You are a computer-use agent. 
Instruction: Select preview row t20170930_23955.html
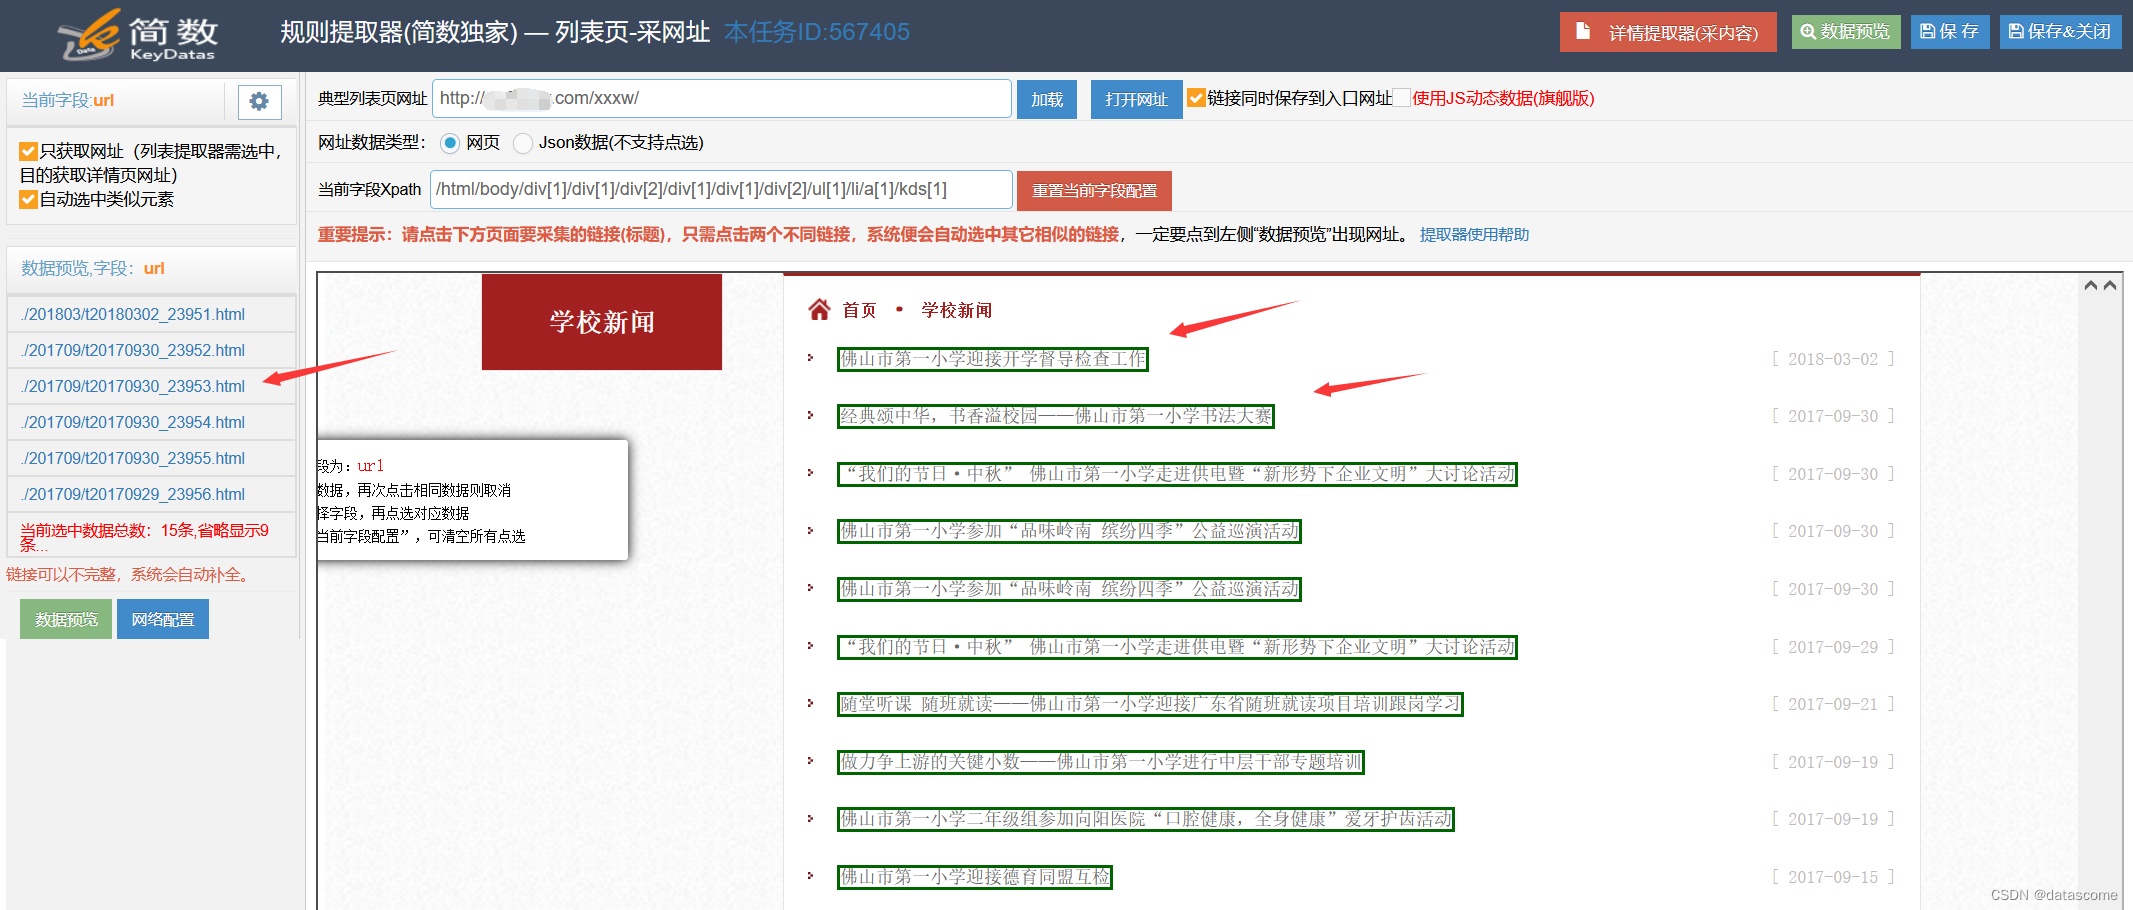click(x=151, y=458)
